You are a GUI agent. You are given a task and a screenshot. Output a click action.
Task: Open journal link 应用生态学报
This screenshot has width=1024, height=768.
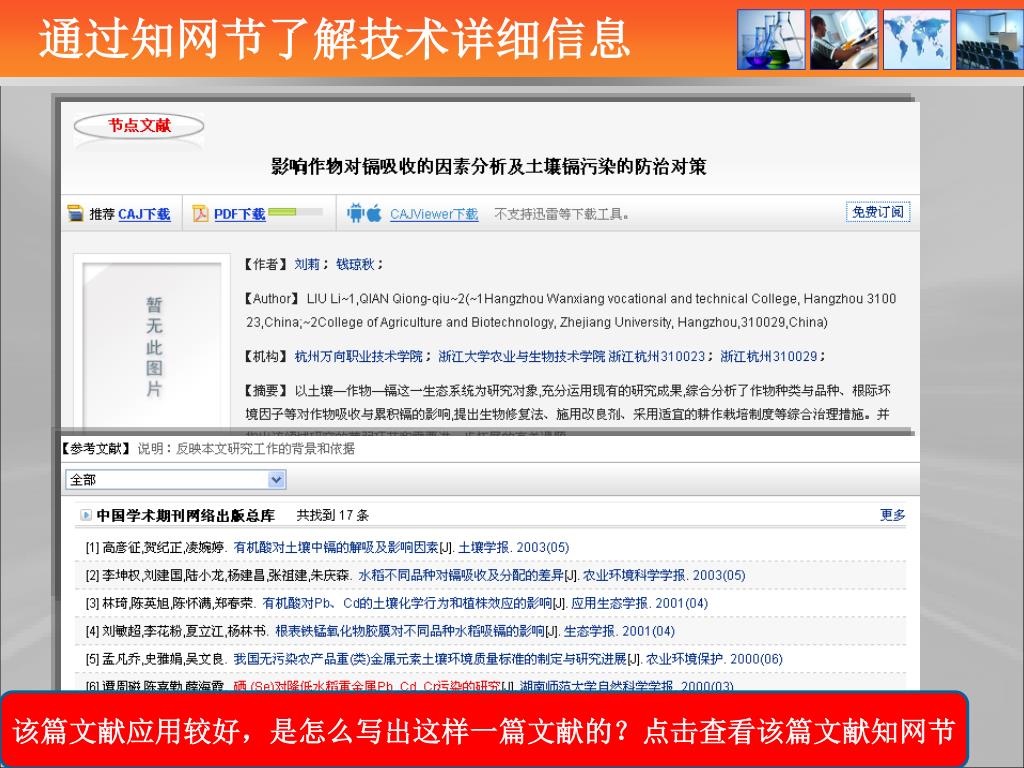pos(610,603)
